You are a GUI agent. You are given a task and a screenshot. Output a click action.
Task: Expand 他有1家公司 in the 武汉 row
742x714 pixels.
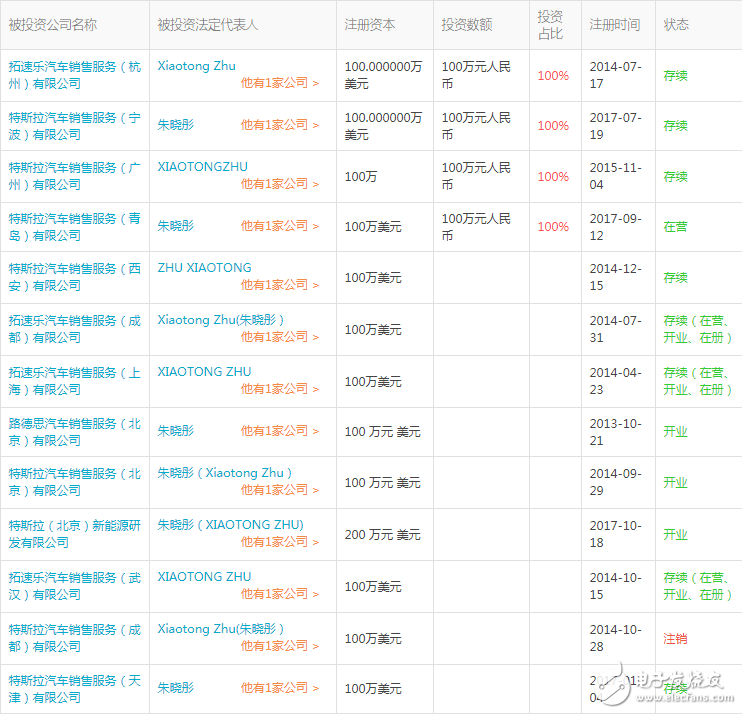280,594
